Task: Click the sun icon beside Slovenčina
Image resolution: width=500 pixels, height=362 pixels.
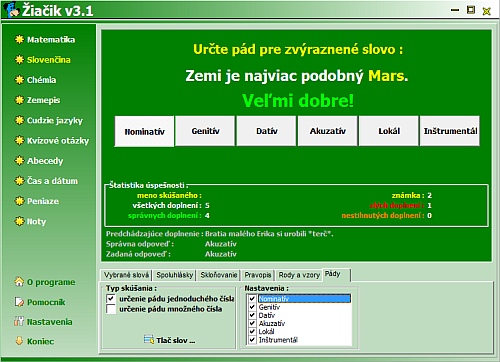Action: [19, 60]
